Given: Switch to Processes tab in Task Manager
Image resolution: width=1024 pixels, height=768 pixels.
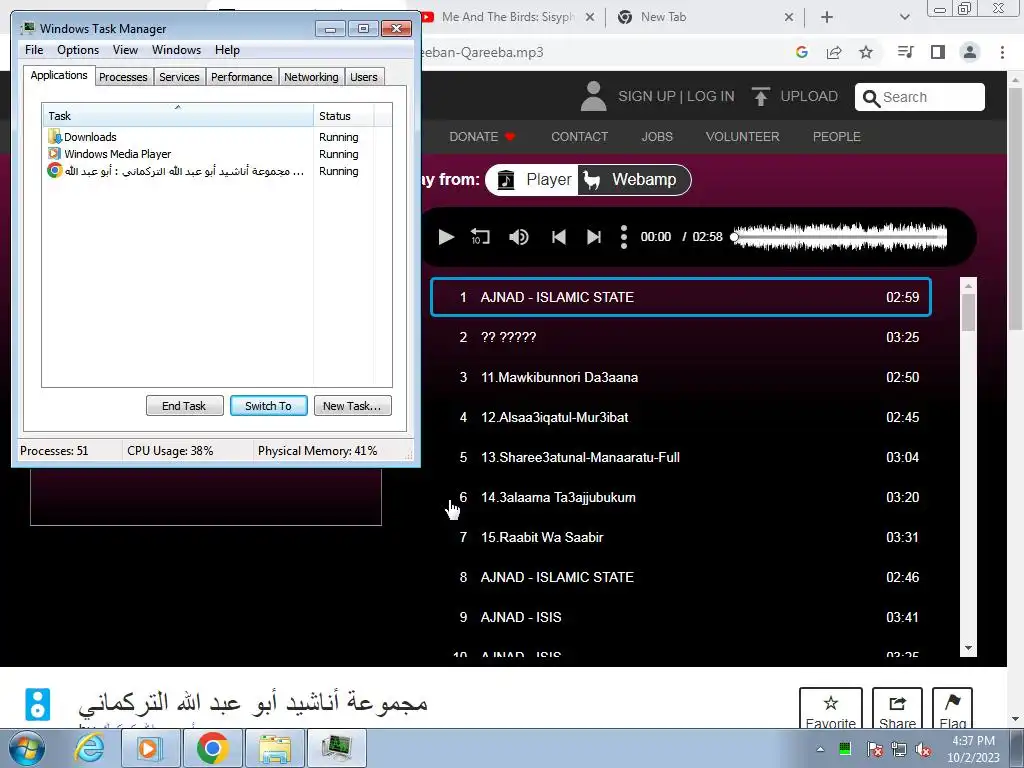Looking at the screenshot, I should pyautogui.click(x=123, y=77).
